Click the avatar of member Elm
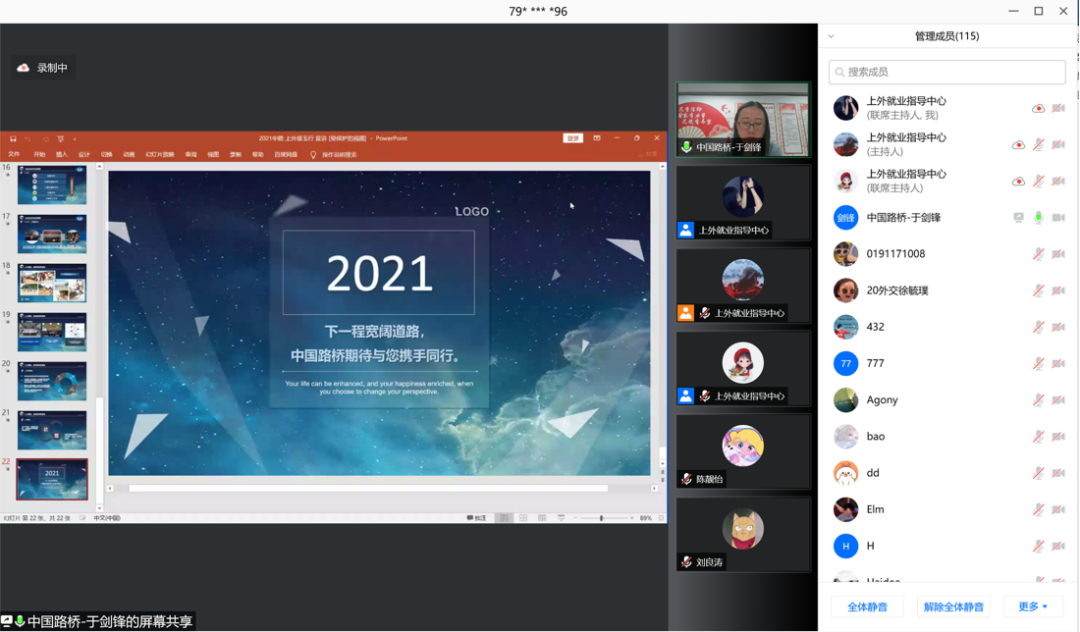The width and height of the screenshot is (1080, 632). point(846,509)
